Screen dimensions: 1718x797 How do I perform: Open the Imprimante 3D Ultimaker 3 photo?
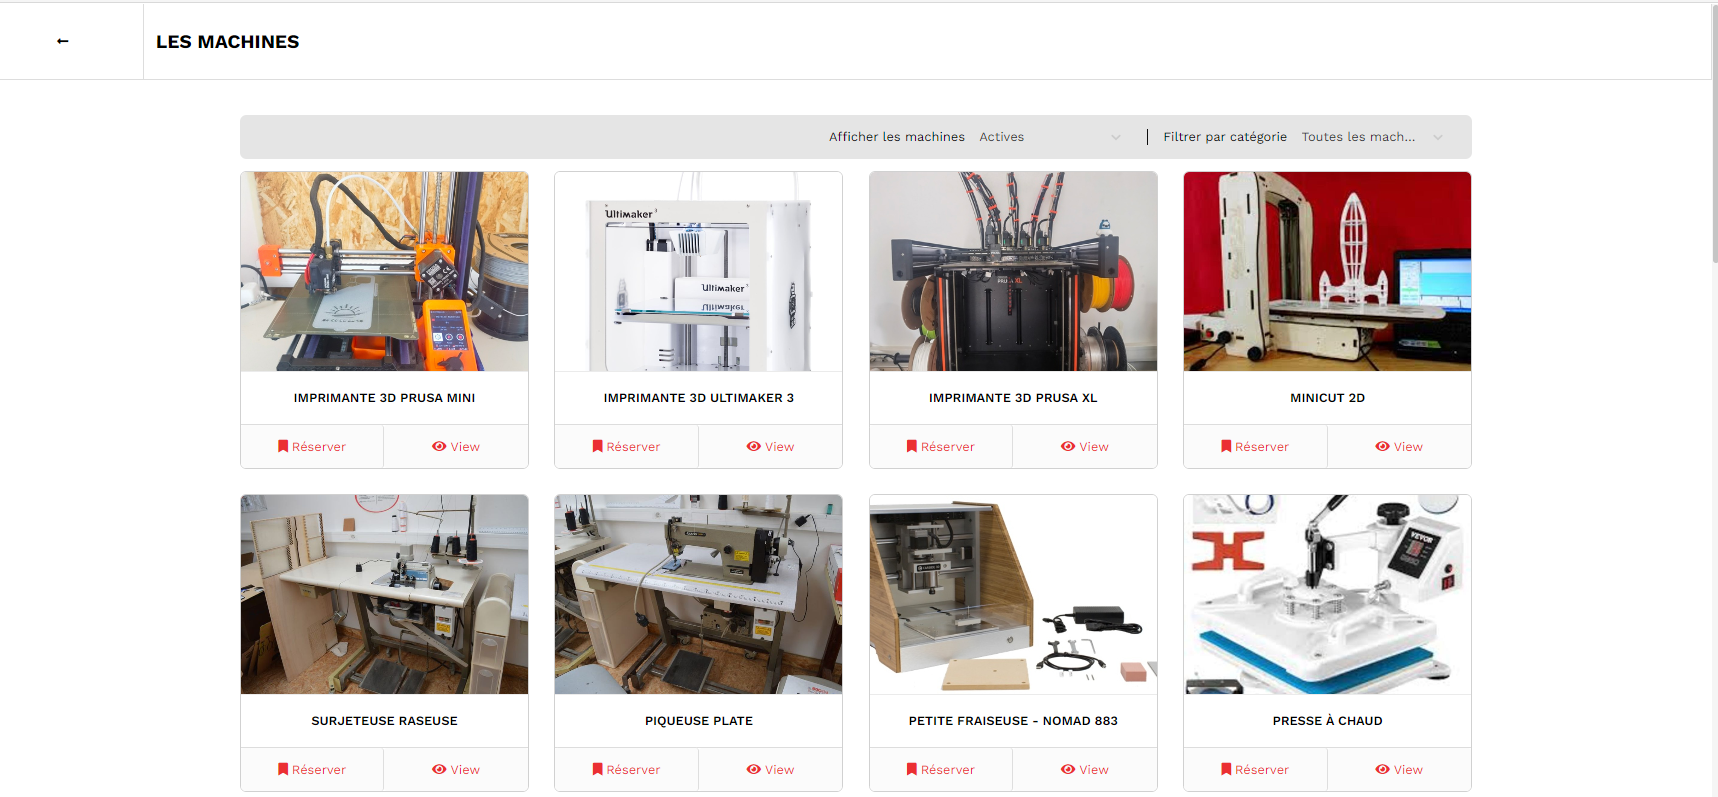click(698, 271)
